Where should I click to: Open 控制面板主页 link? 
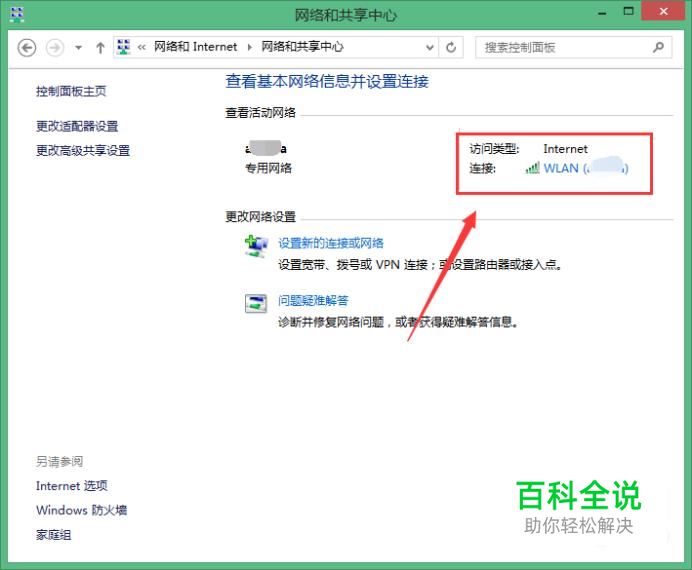click(71, 91)
